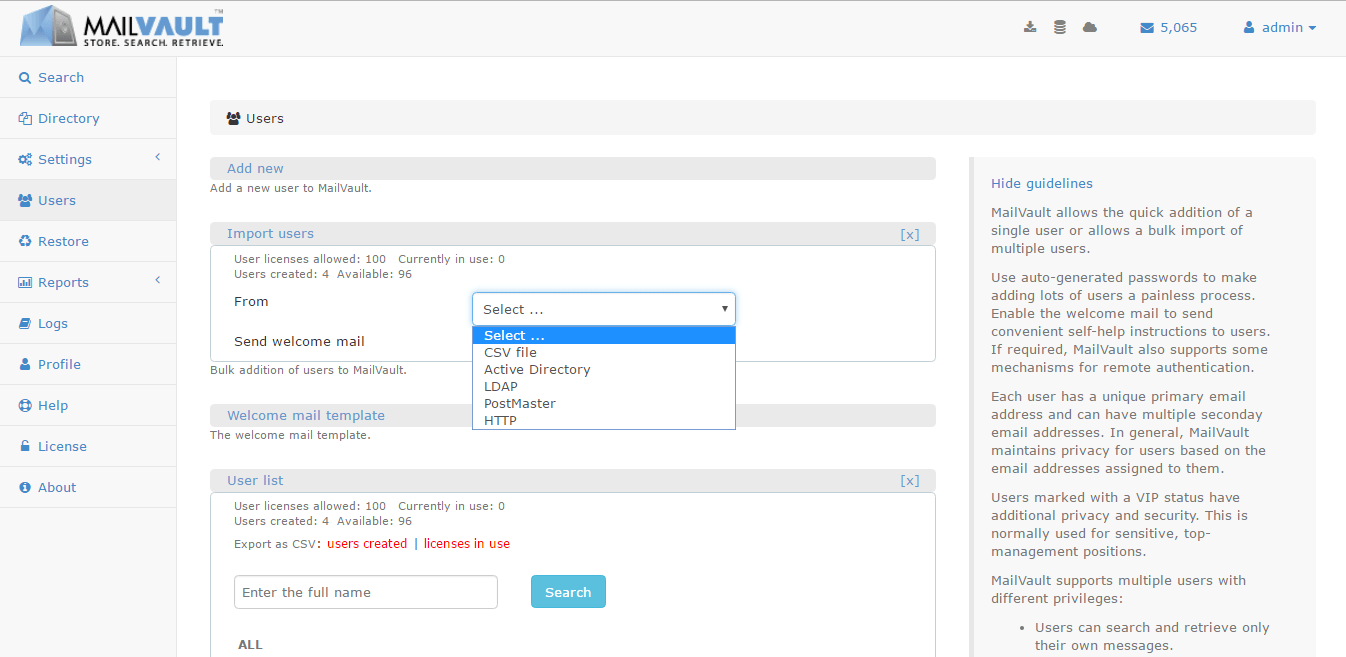Click the Reports chart icon in sidebar
This screenshot has height=657, width=1346.
pyautogui.click(x=25, y=282)
